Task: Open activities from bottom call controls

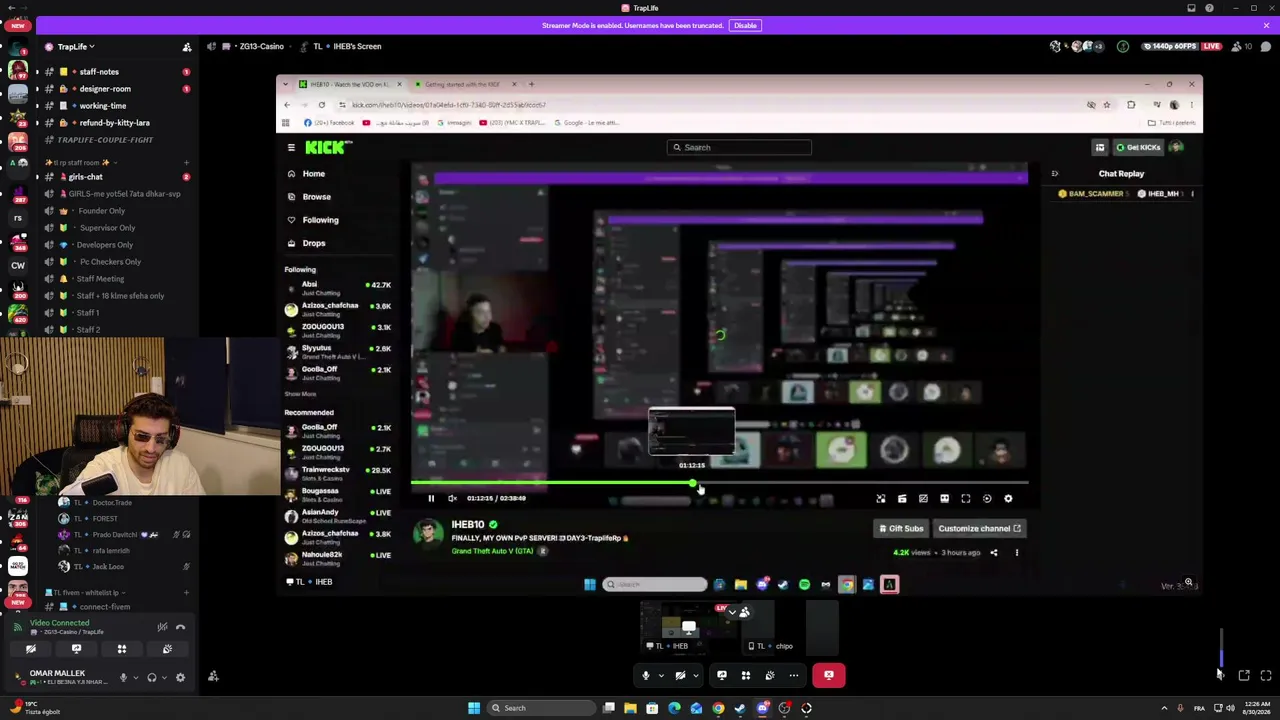Action: [746, 675]
